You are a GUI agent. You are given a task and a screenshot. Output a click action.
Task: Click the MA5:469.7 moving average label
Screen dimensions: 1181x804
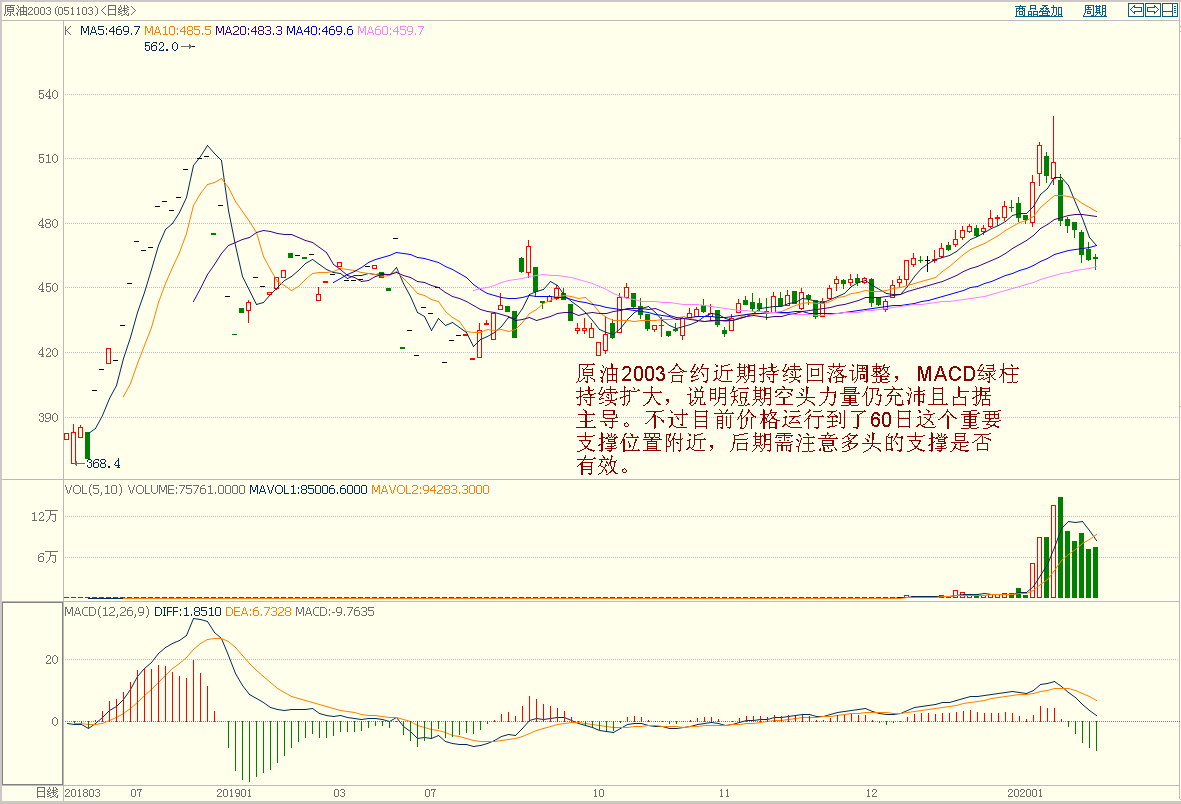coord(109,31)
